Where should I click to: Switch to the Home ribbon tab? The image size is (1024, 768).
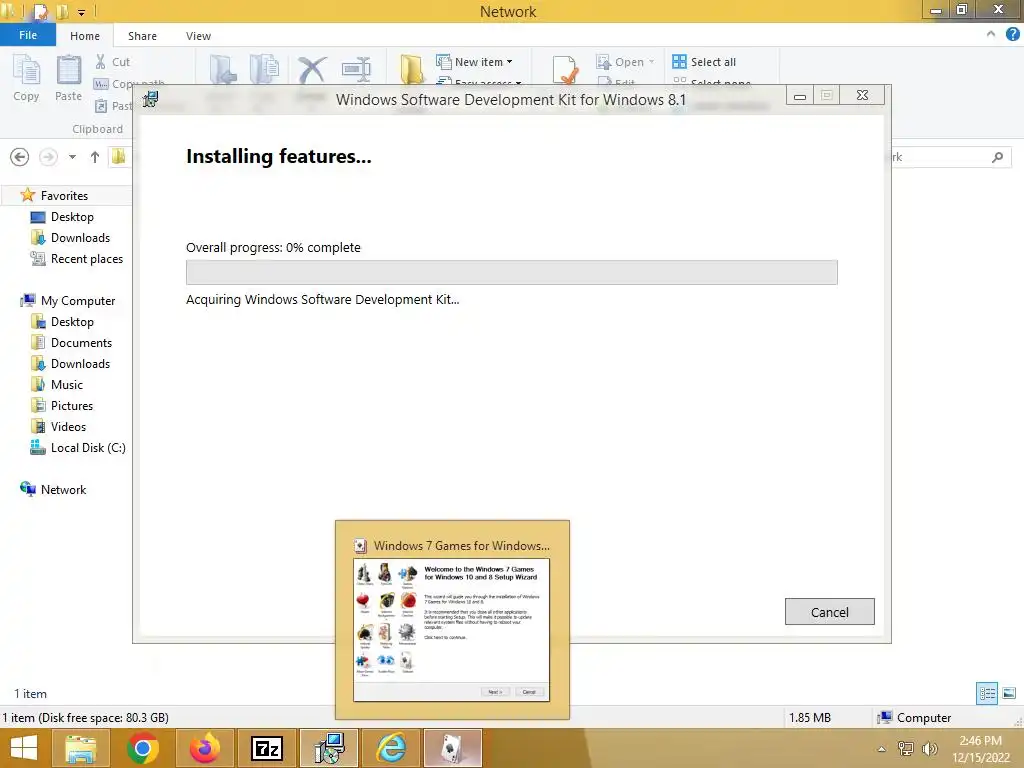click(x=85, y=36)
